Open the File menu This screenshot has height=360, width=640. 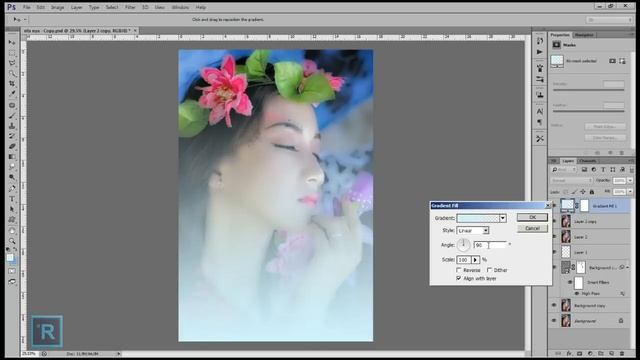pos(27,7)
